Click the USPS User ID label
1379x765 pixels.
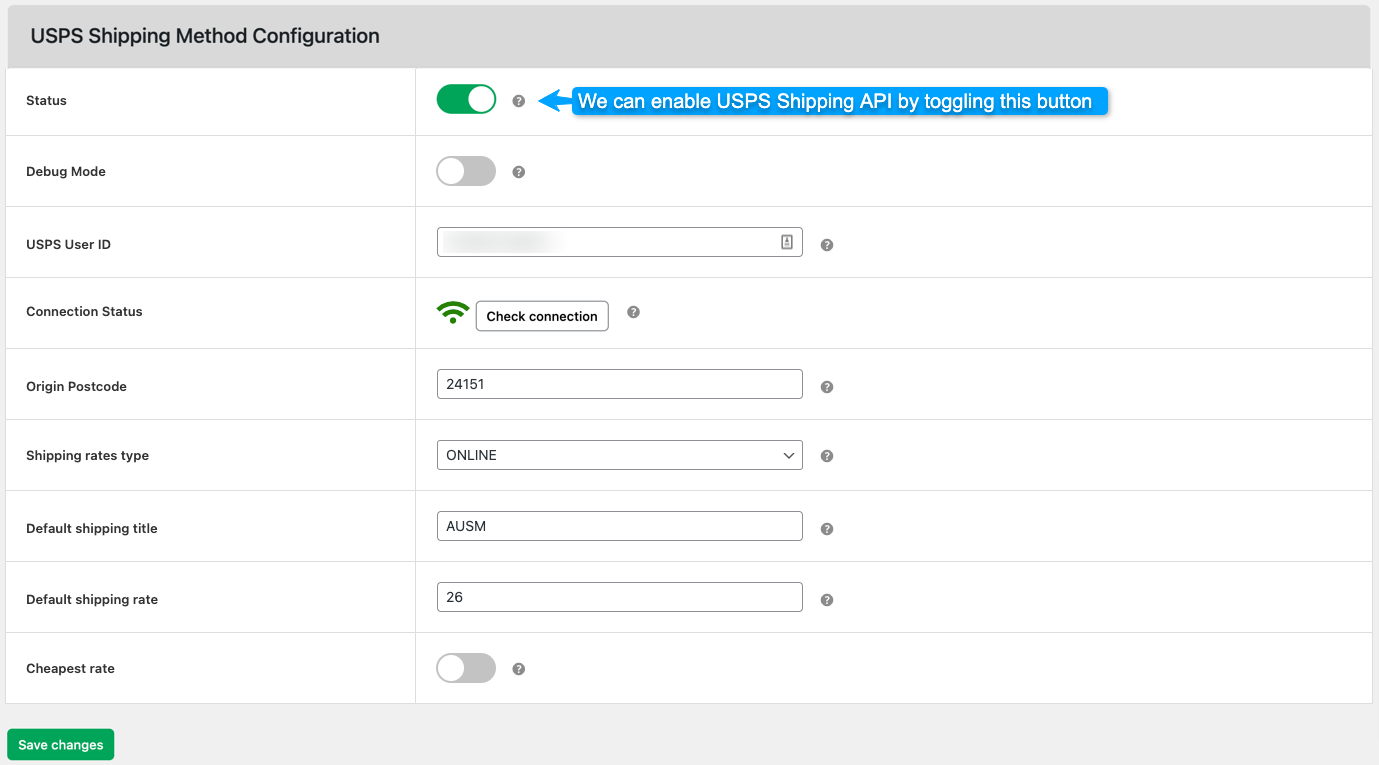(x=68, y=245)
